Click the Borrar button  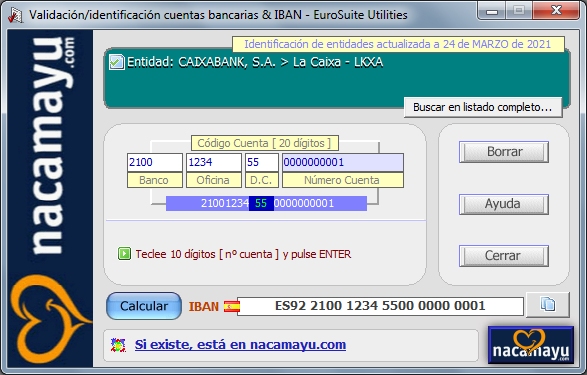pyautogui.click(x=504, y=152)
